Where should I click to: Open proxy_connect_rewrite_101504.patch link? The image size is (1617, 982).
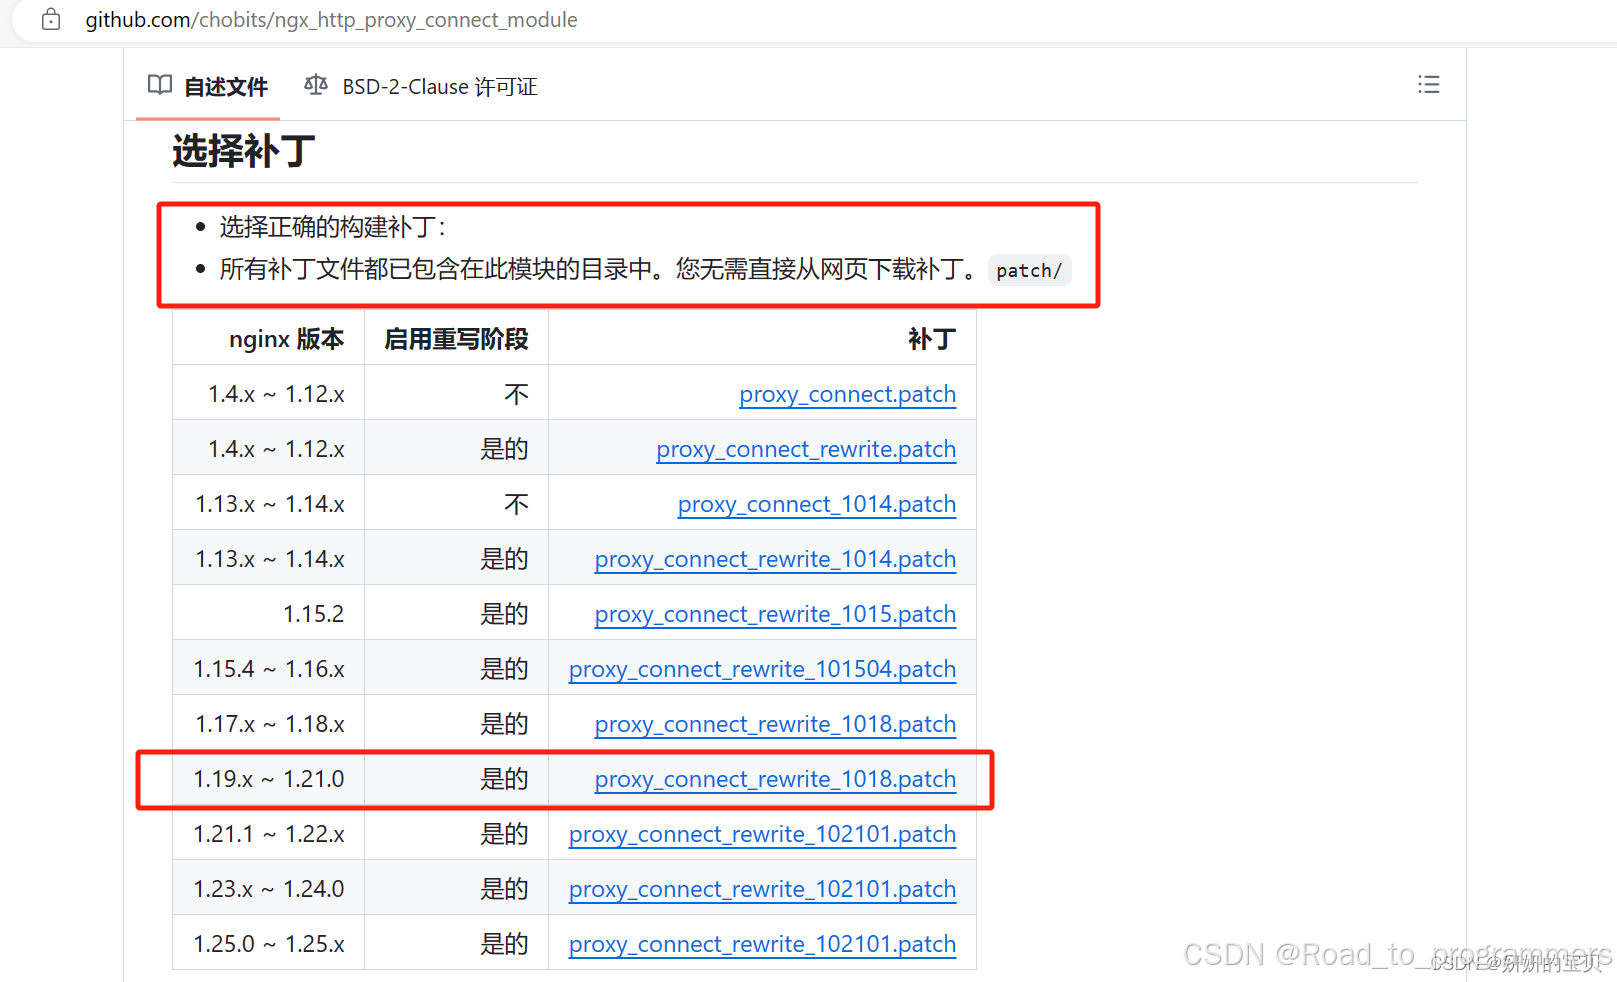click(762, 669)
